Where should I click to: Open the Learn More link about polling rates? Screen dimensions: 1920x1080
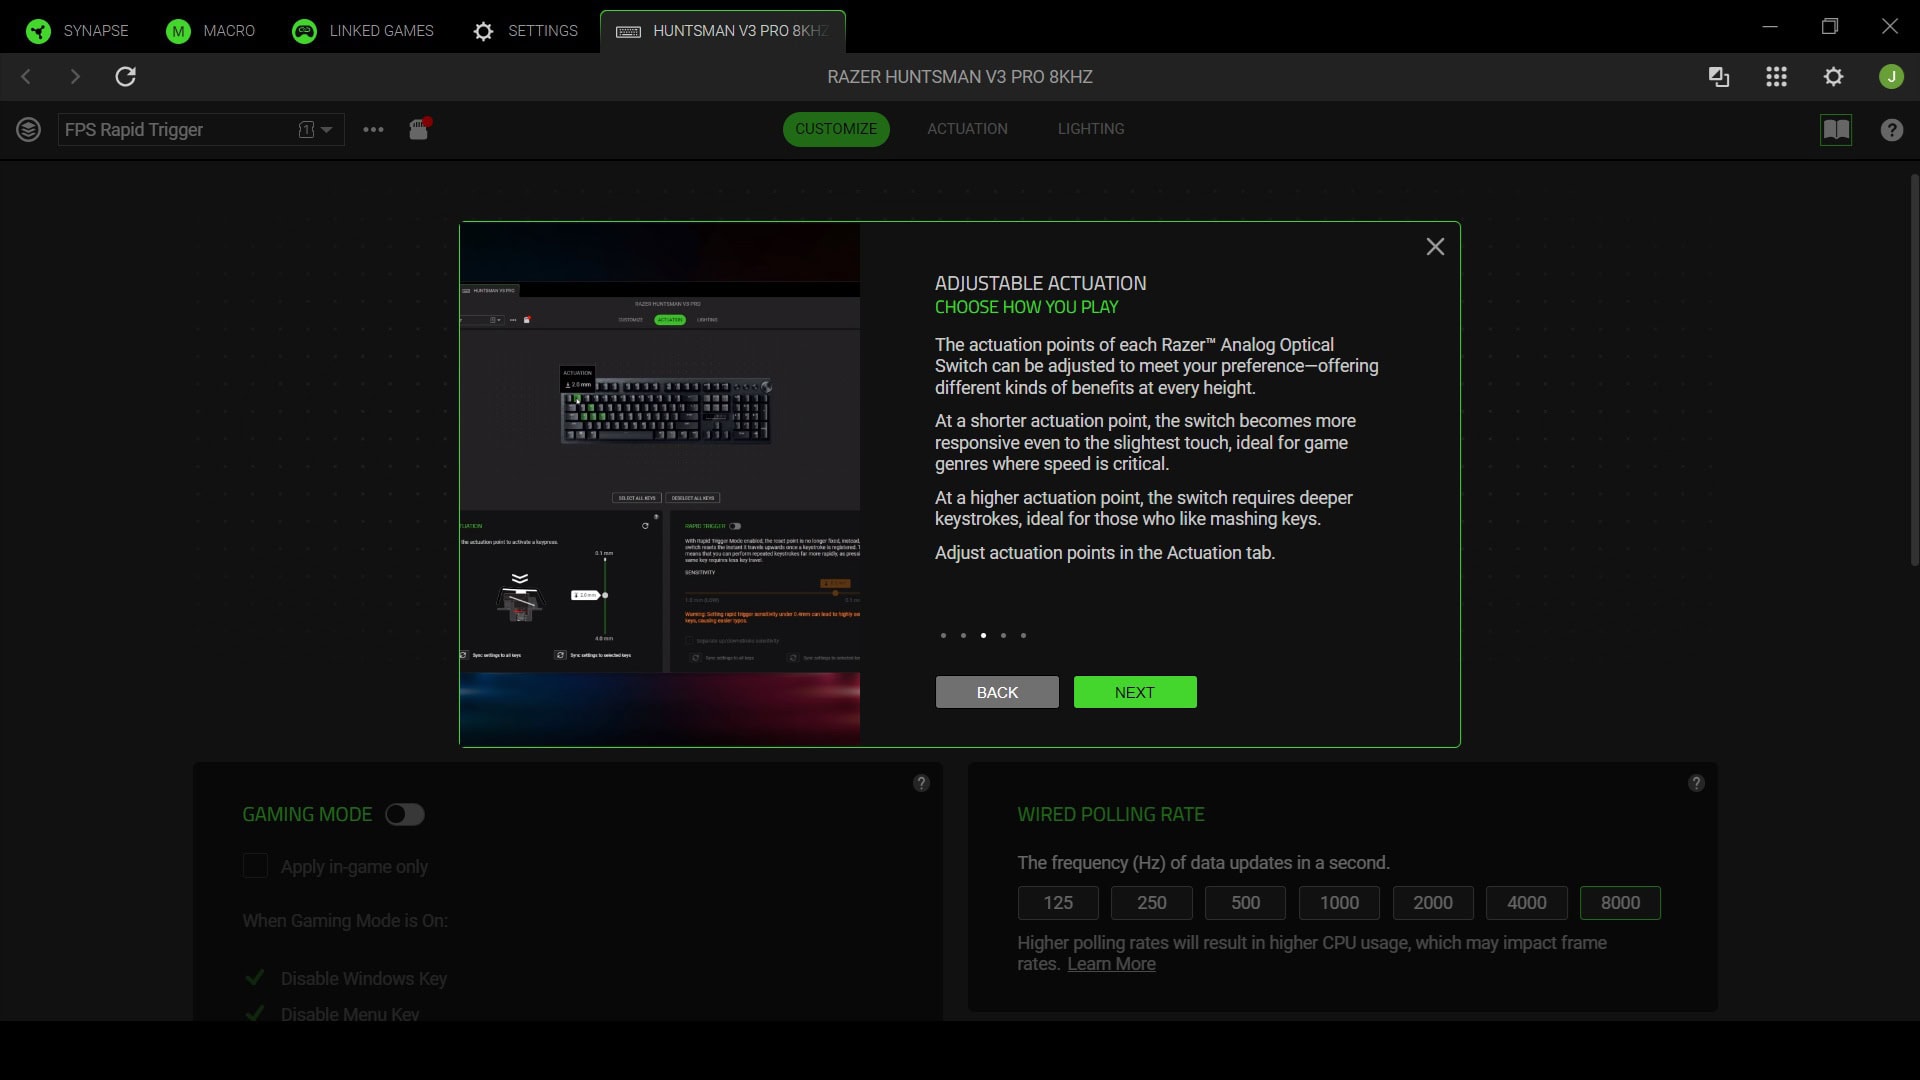click(1110, 963)
